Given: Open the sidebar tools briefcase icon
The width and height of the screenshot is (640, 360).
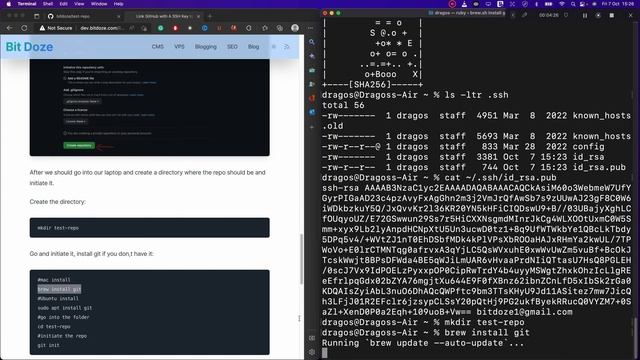Looking at the screenshot, I should click(x=312, y=70).
